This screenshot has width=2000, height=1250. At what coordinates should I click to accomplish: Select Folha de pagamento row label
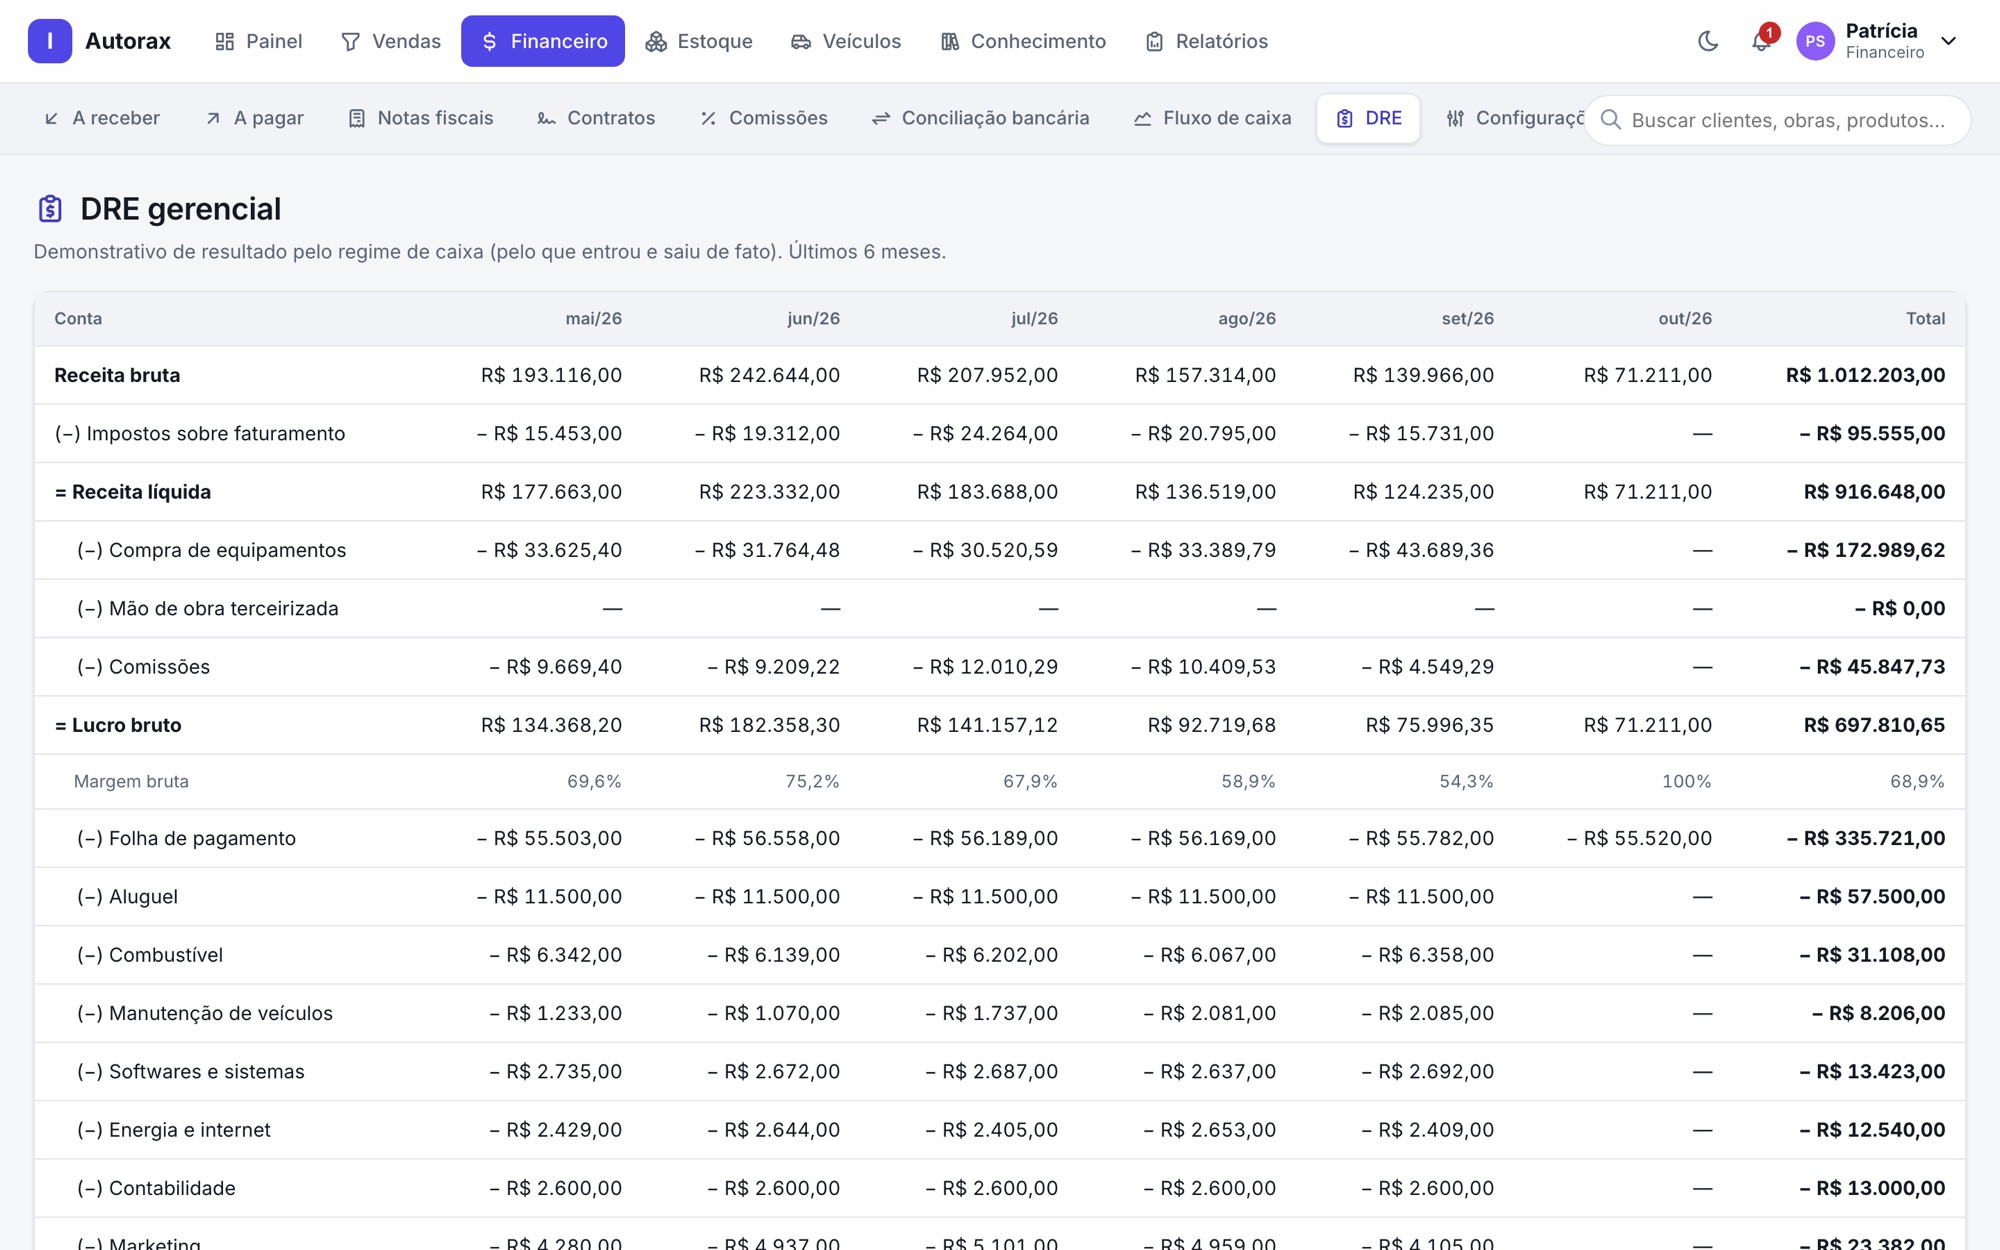tap(186, 838)
